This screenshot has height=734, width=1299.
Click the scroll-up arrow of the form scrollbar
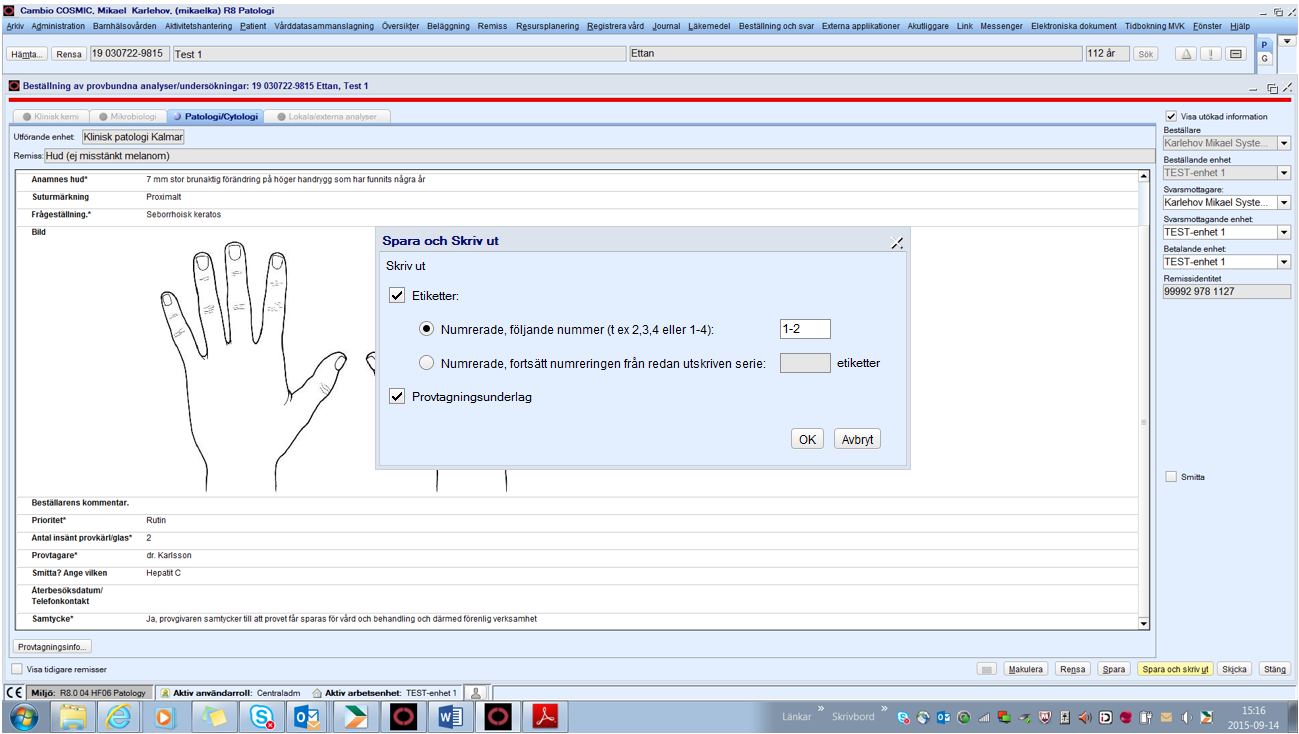pos(1144,178)
